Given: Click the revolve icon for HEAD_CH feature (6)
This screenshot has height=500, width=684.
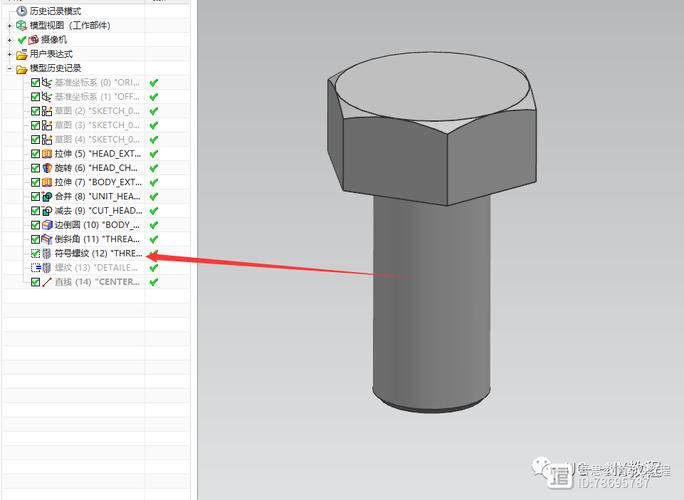Looking at the screenshot, I should 47,168.
